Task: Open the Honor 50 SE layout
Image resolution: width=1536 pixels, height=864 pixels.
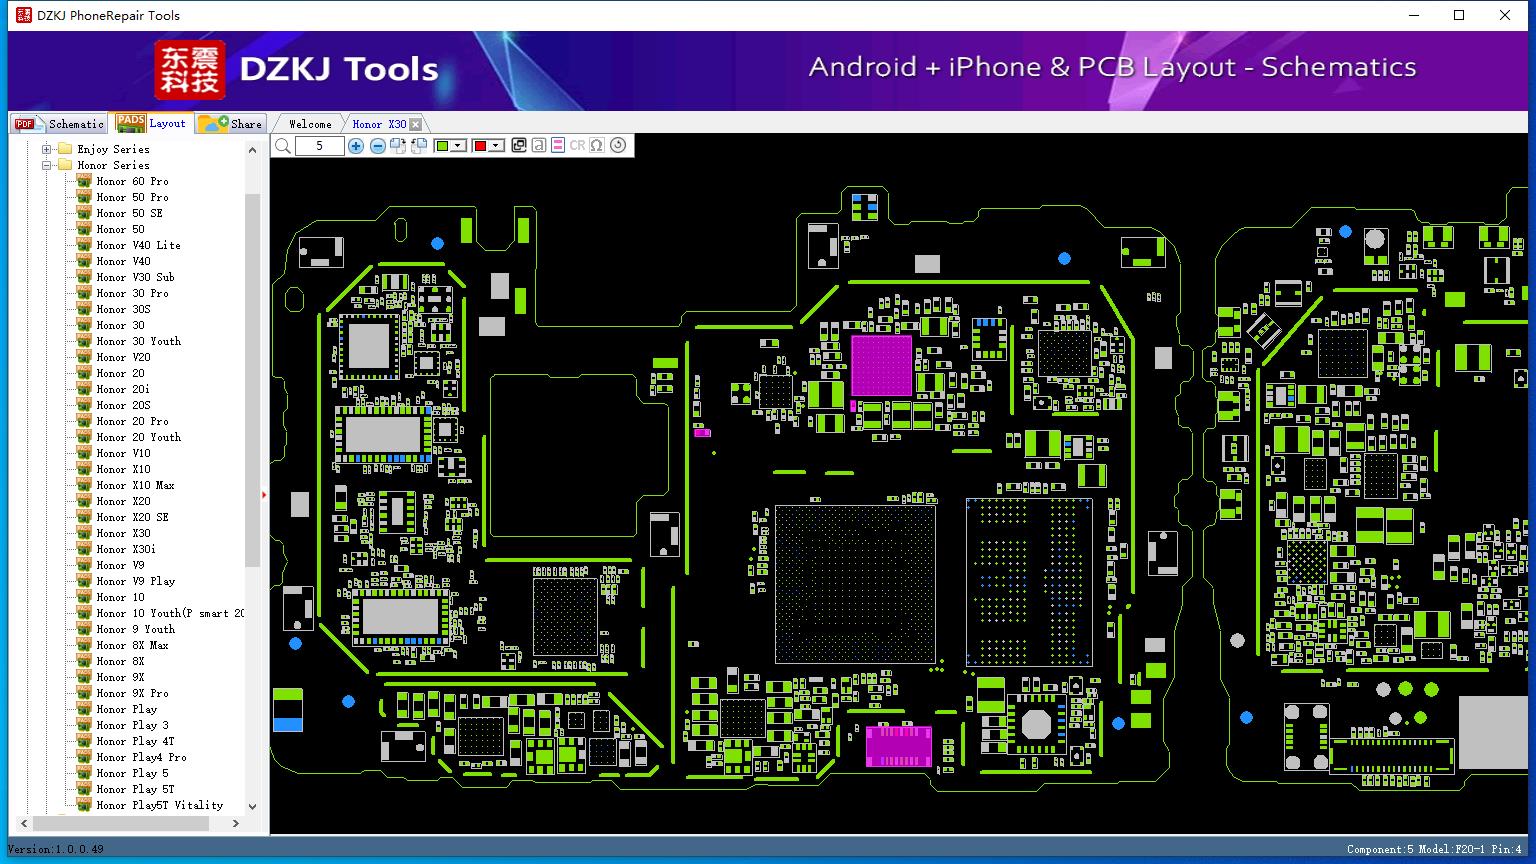Action: click(x=129, y=213)
